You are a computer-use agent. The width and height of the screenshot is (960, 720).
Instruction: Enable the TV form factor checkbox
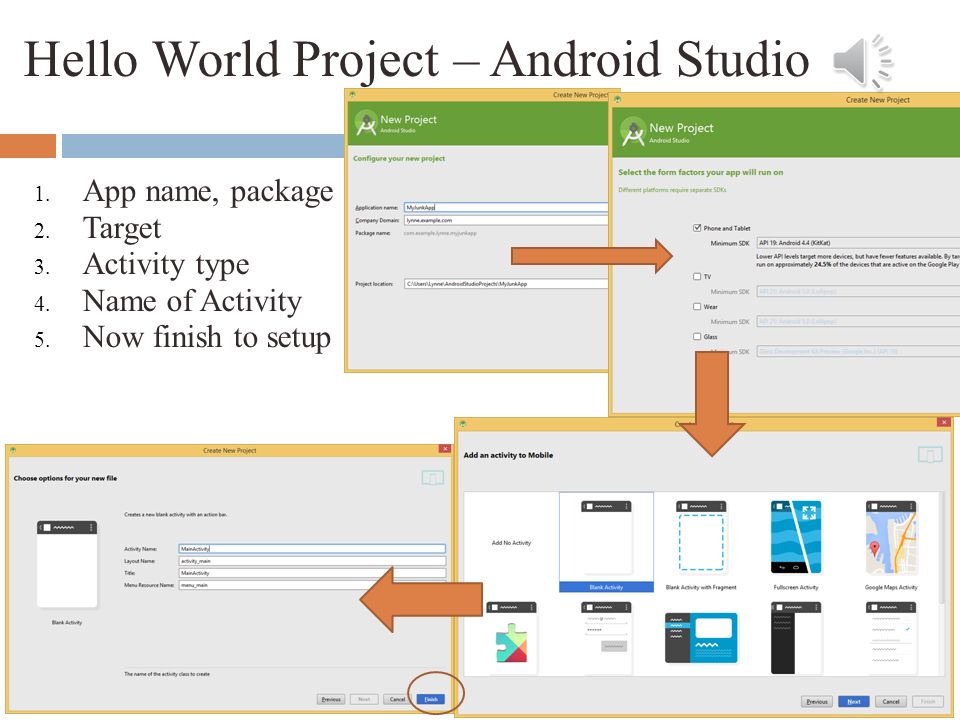(697, 276)
